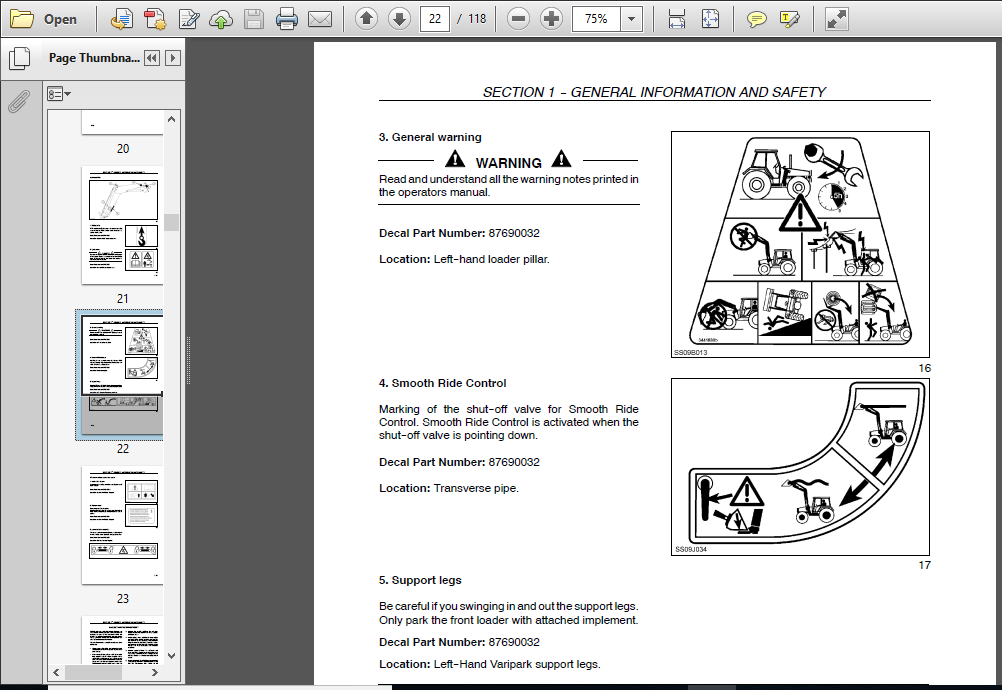Click "Location: Transverse pipe." text
This screenshot has height=690, width=1002.
(x=449, y=488)
